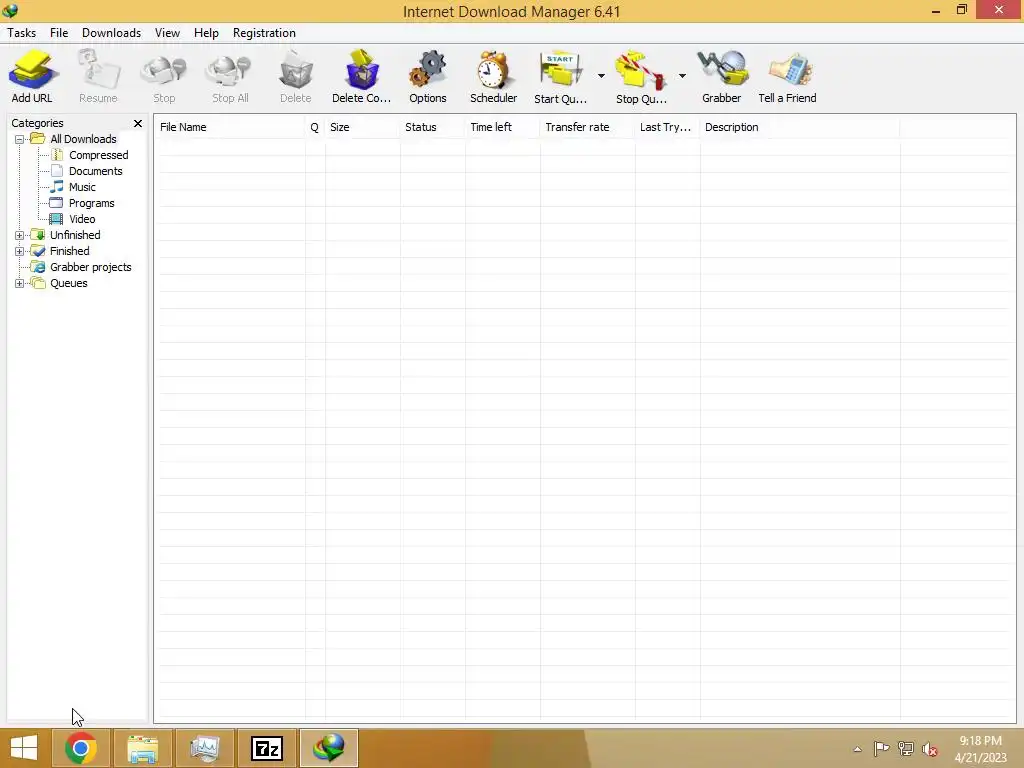Select the Documents category

[95, 171]
